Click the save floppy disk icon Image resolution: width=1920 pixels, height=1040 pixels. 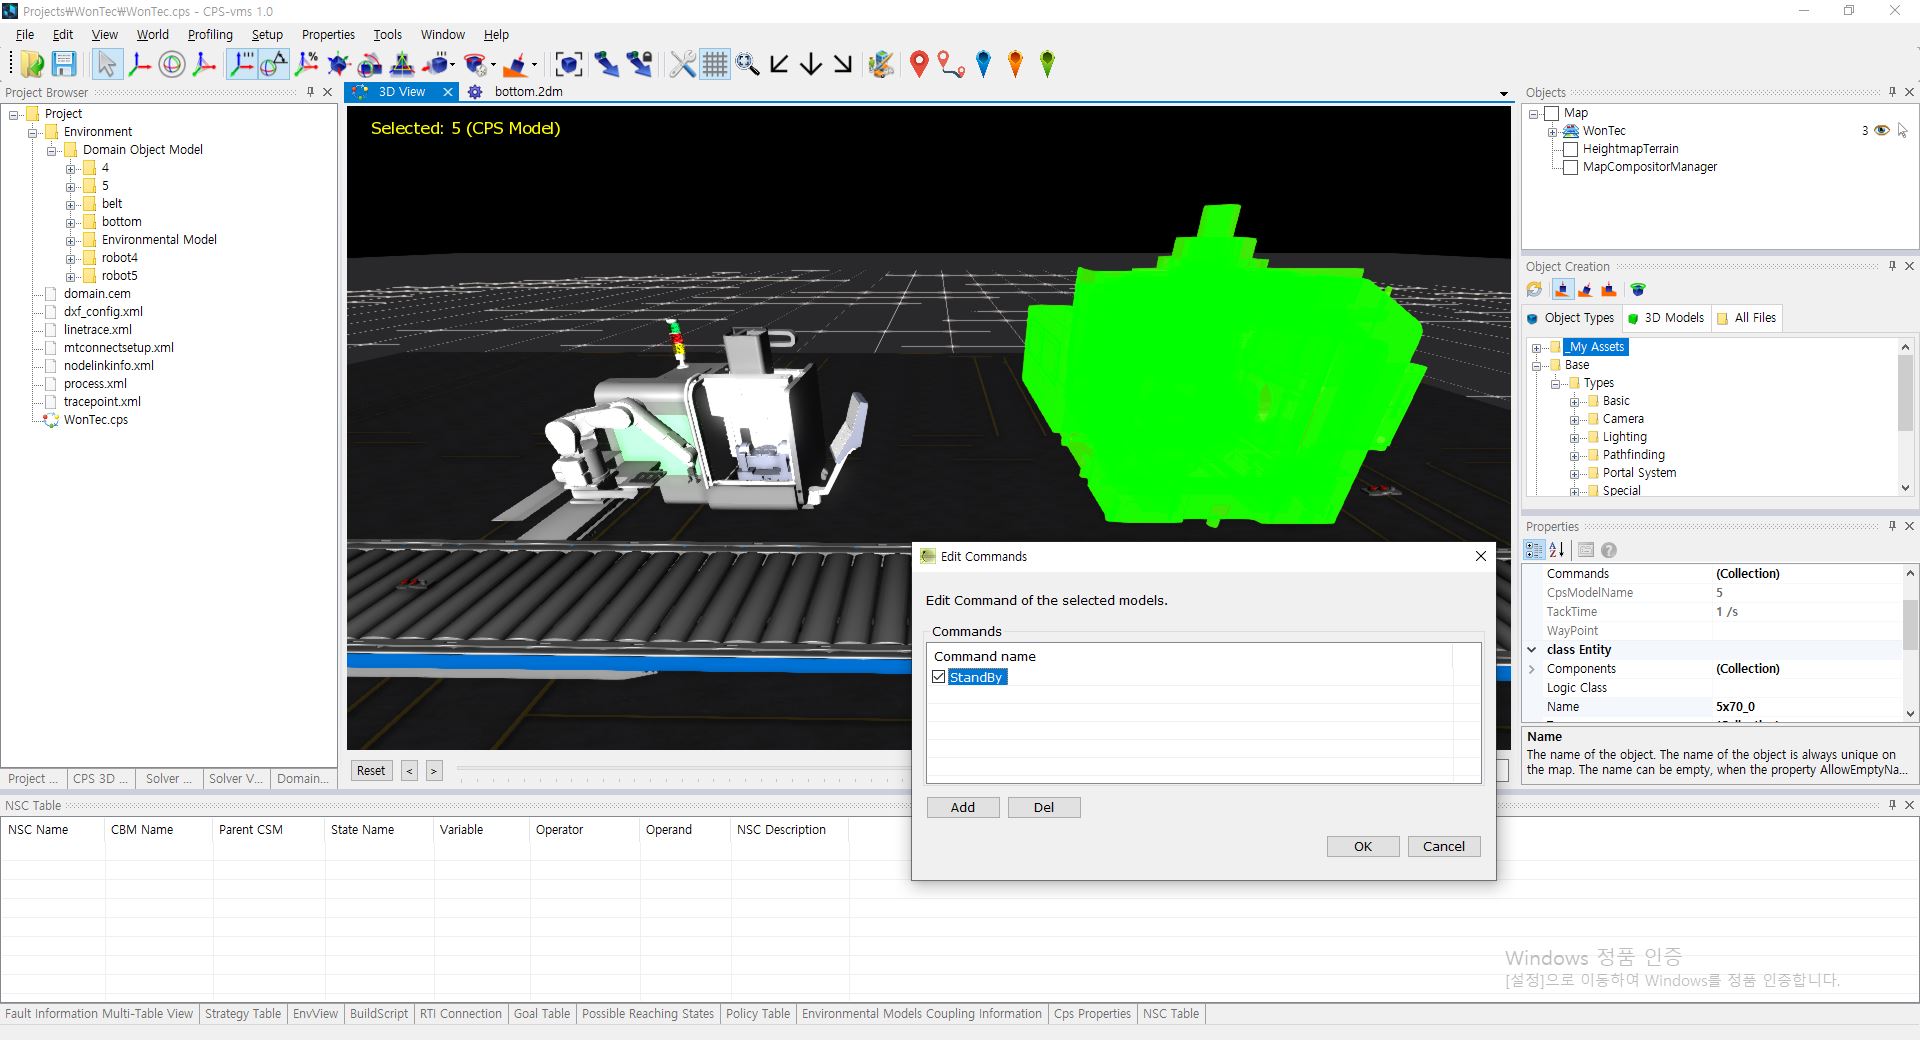(x=64, y=64)
